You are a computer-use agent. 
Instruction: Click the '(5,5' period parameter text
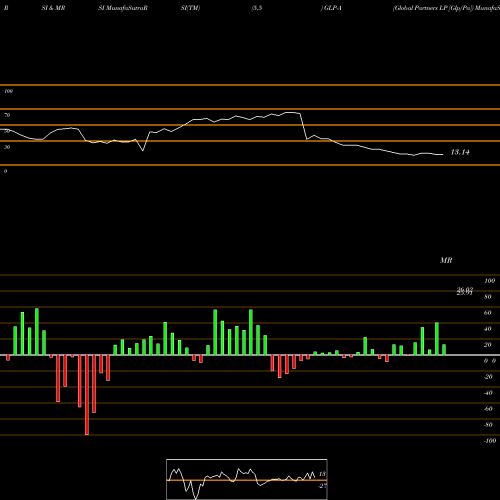[257, 8]
